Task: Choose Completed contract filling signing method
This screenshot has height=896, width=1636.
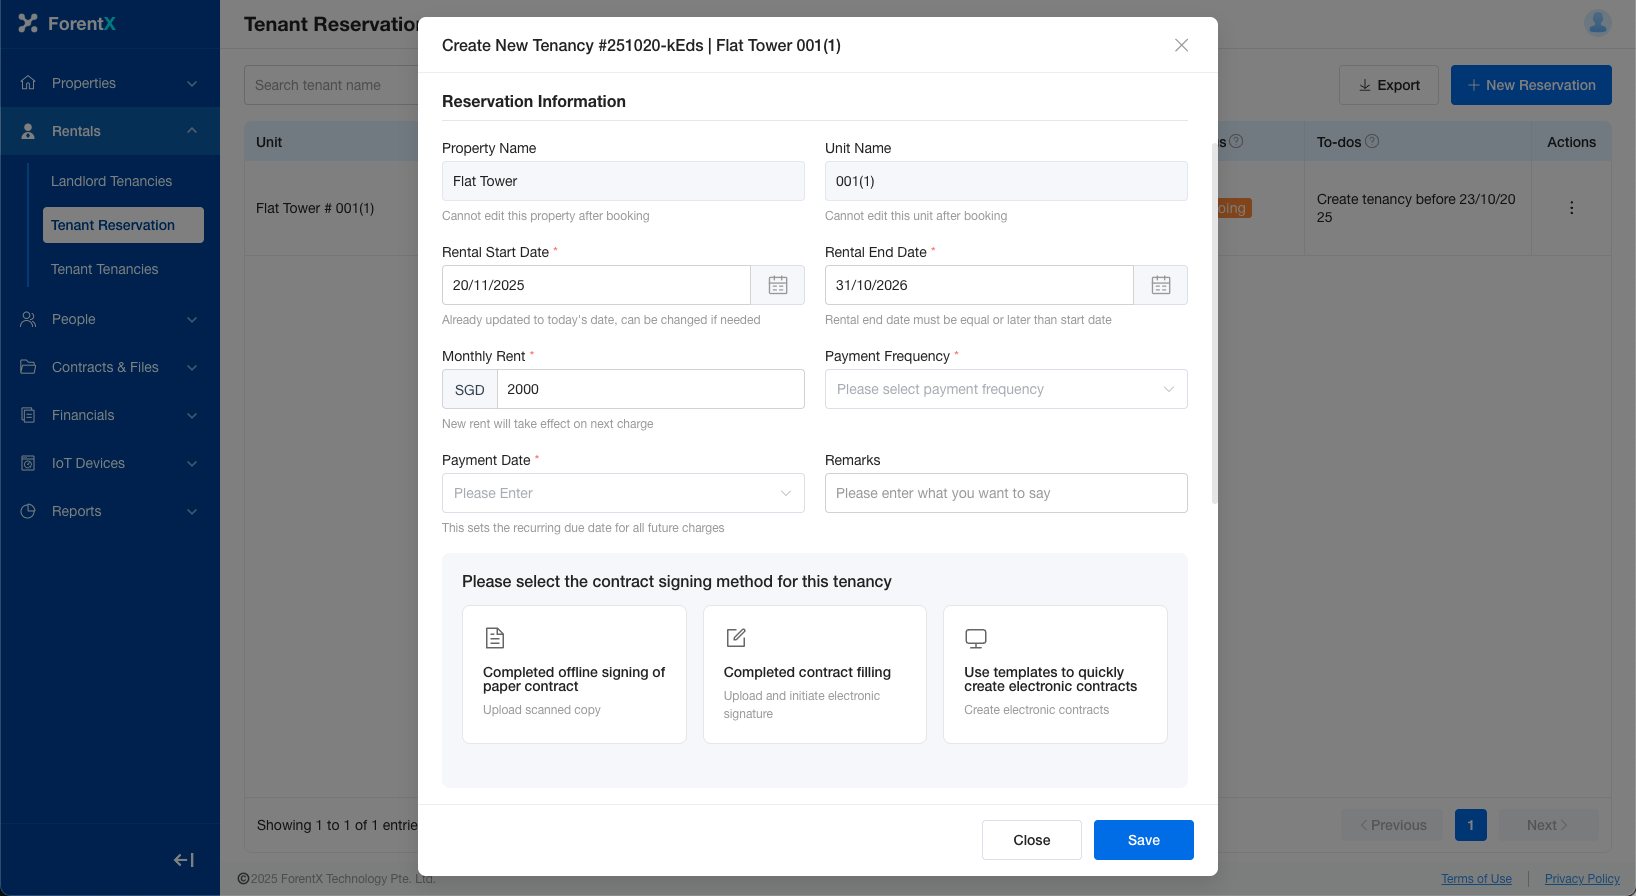Action: [815, 674]
